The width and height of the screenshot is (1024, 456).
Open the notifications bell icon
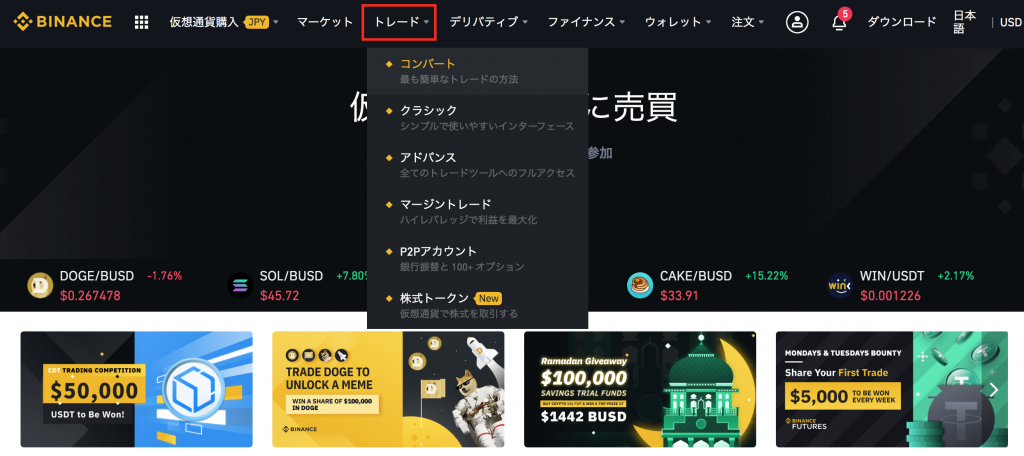point(839,23)
